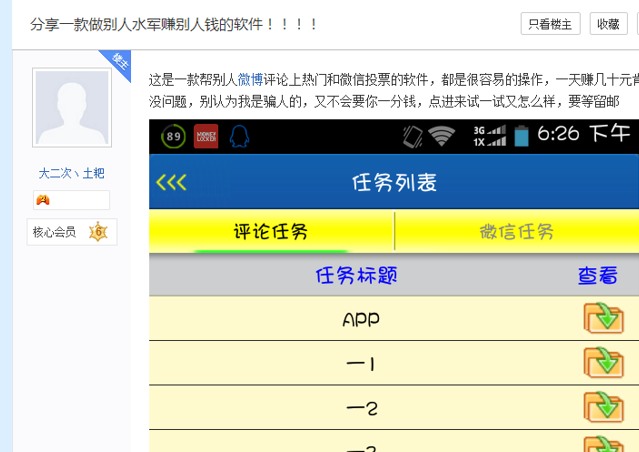Open the thread title 分享一款做别人水军赚别人钱的软件
The image size is (639, 452).
(173, 24)
